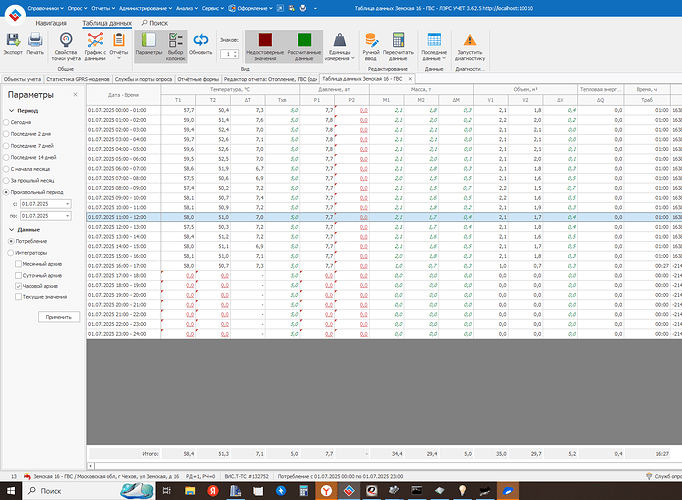682x500 pixels.
Task: Collapse the 'Период' section
Action: click(10, 109)
